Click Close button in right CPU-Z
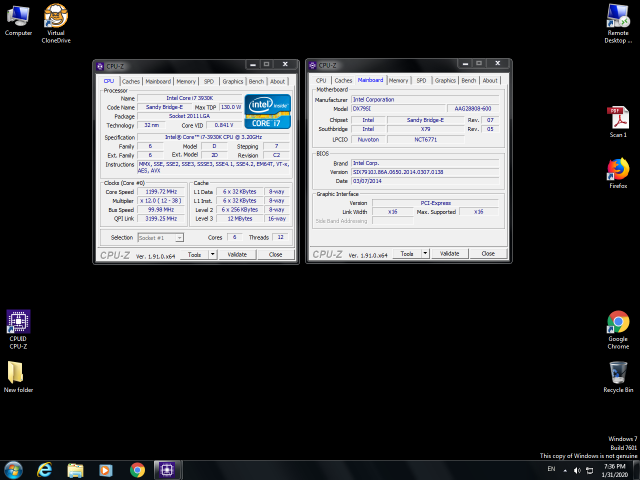Screen dimensions: 640x480 [488, 253]
